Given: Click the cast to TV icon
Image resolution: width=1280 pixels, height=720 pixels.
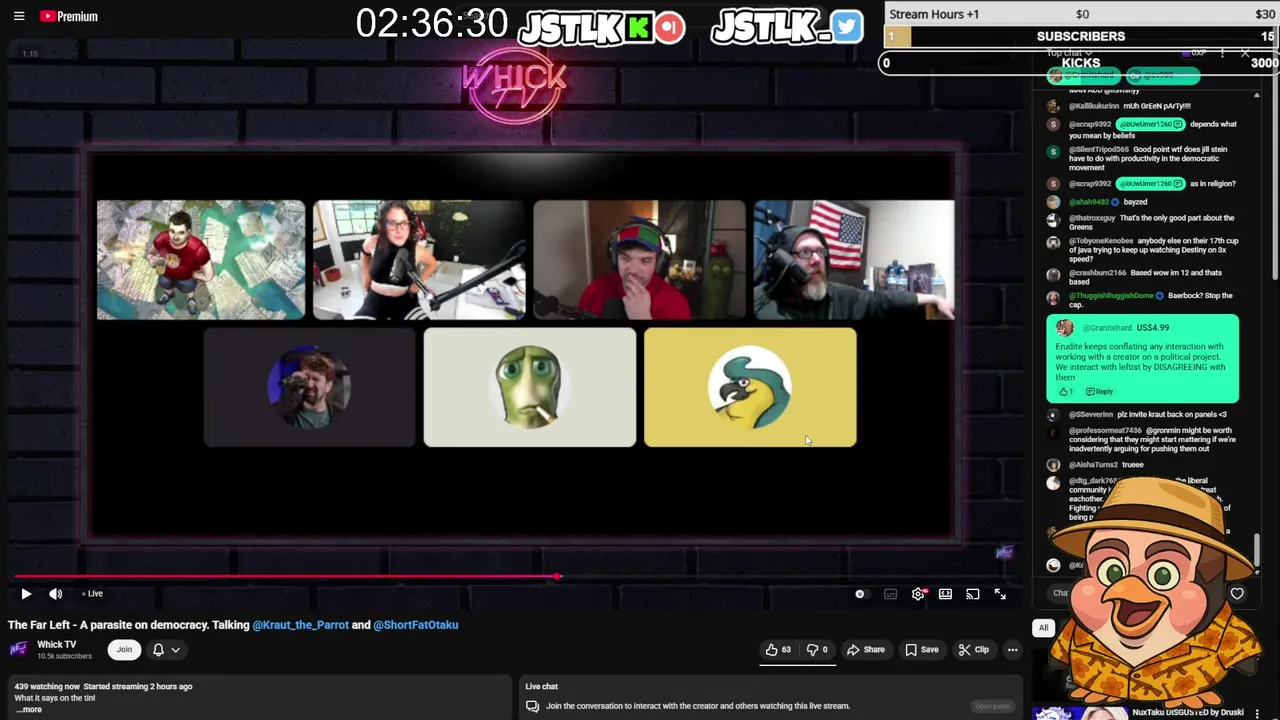Looking at the screenshot, I should point(972,594).
